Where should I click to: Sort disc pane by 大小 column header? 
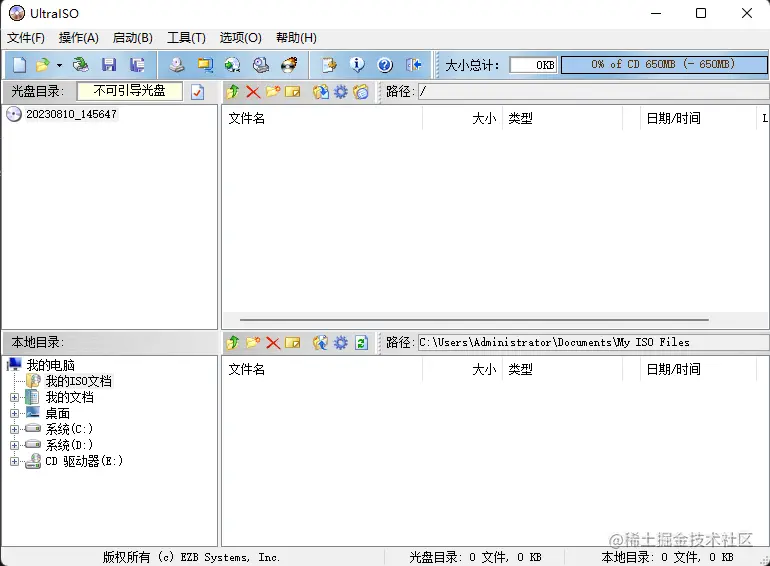tap(463, 118)
